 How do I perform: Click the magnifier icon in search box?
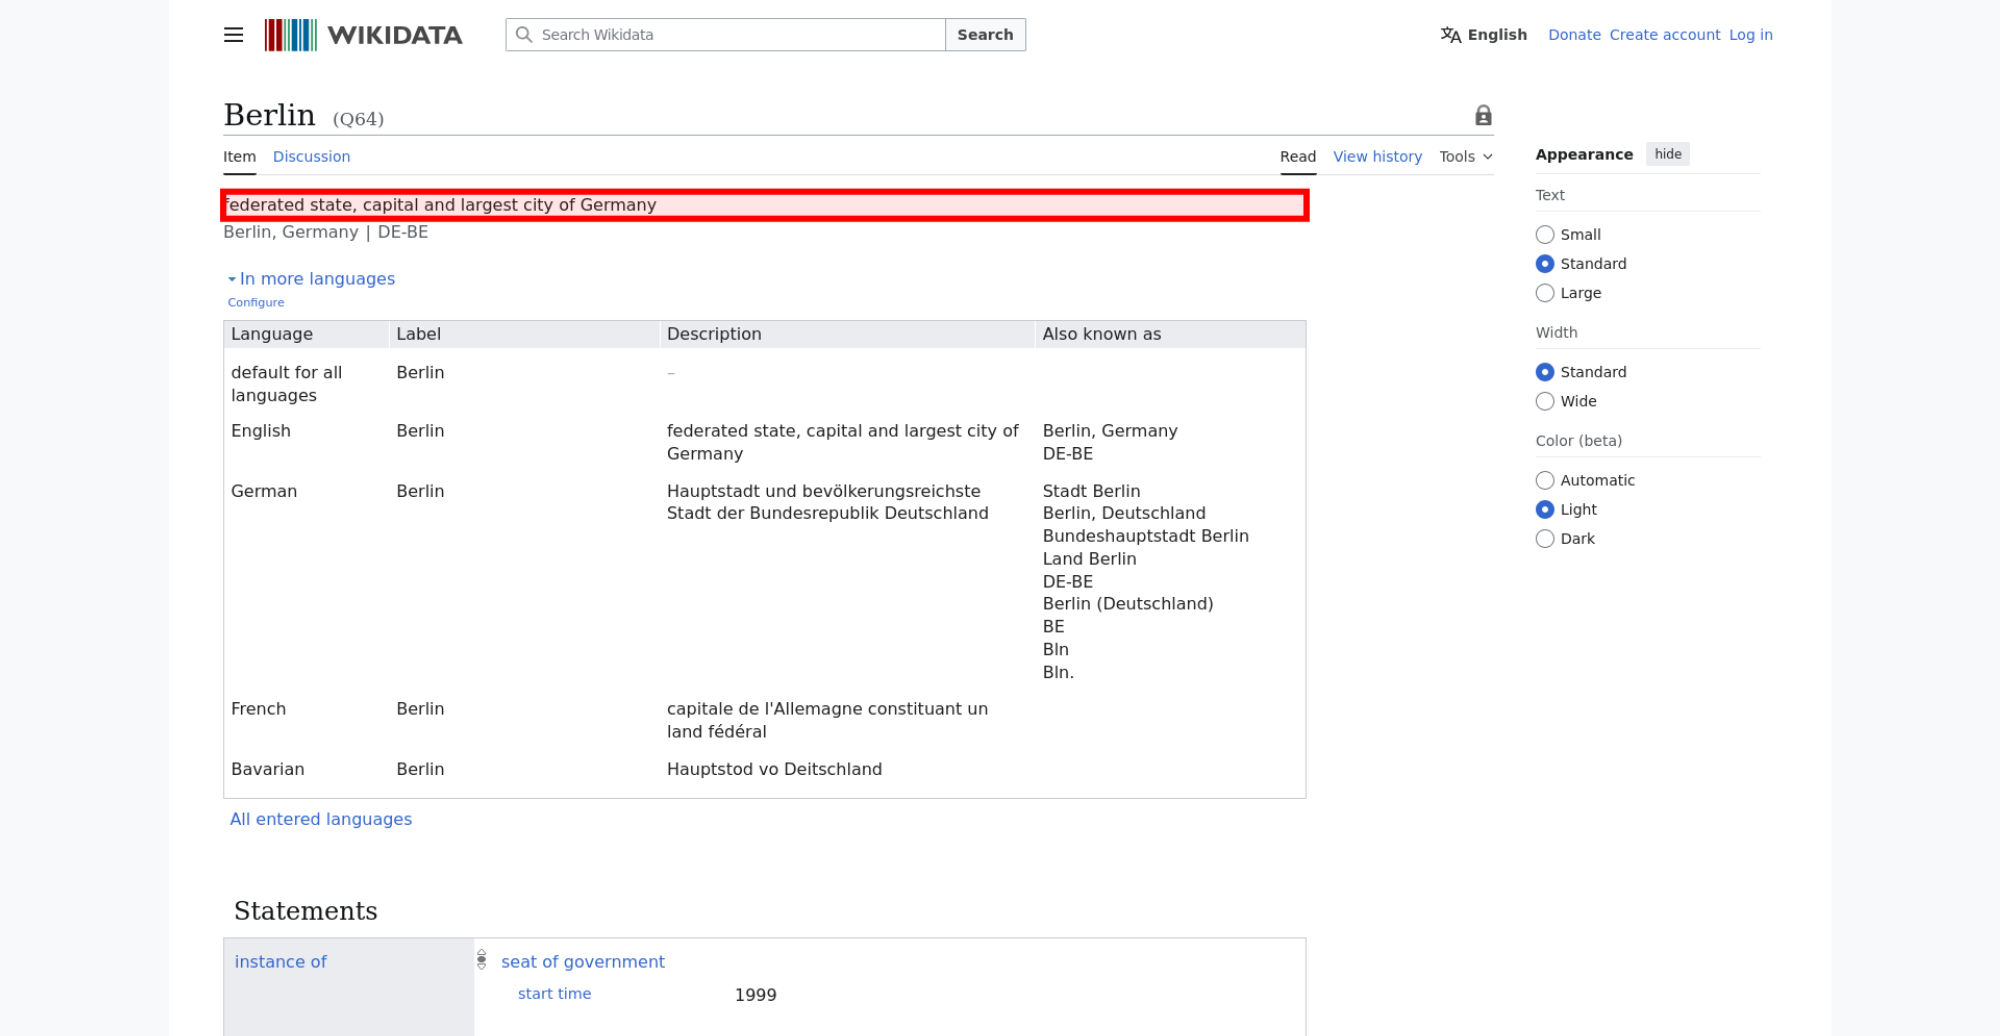(x=524, y=35)
